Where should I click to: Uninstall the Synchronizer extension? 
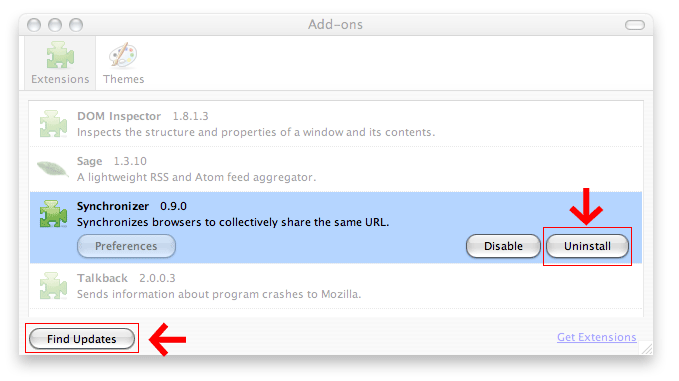click(x=587, y=246)
